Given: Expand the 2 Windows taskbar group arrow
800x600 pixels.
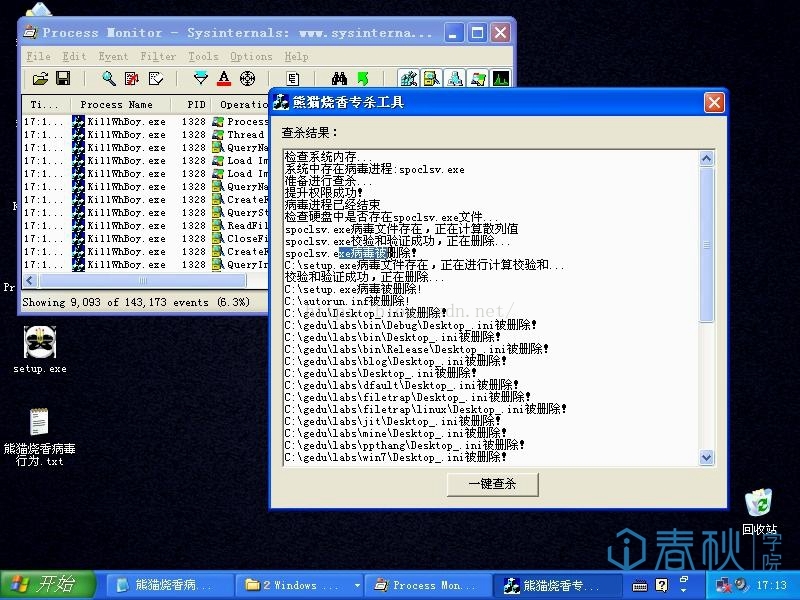Looking at the screenshot, I should [x=357, y=585].
